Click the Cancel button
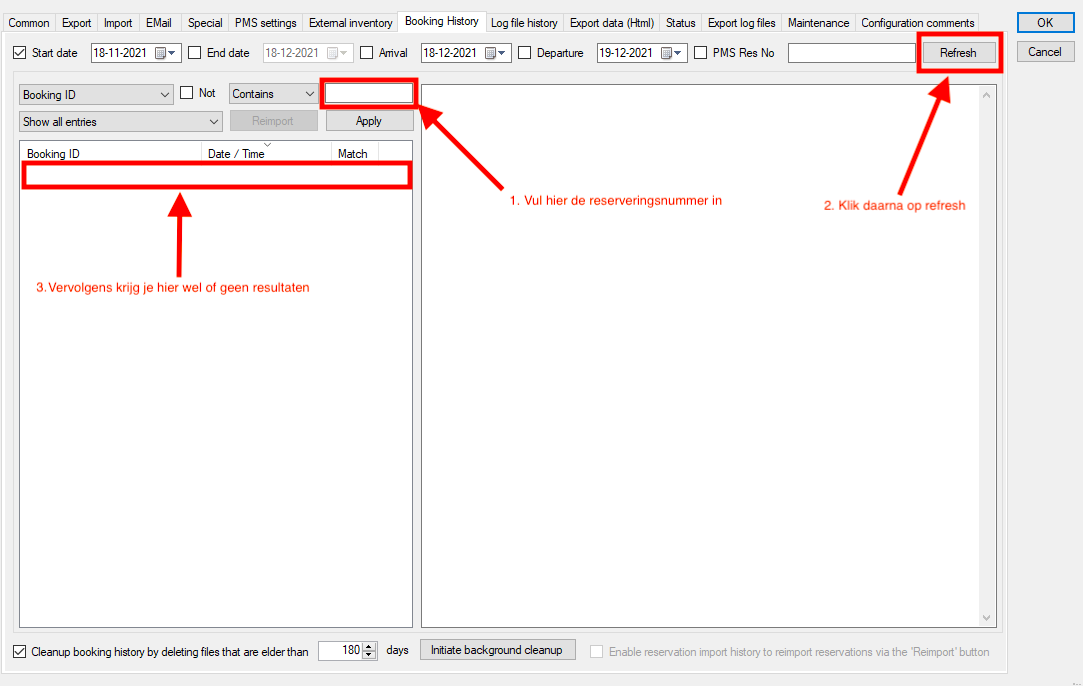The height and width of the screenshot is (686, 1083). [1045, 52]
